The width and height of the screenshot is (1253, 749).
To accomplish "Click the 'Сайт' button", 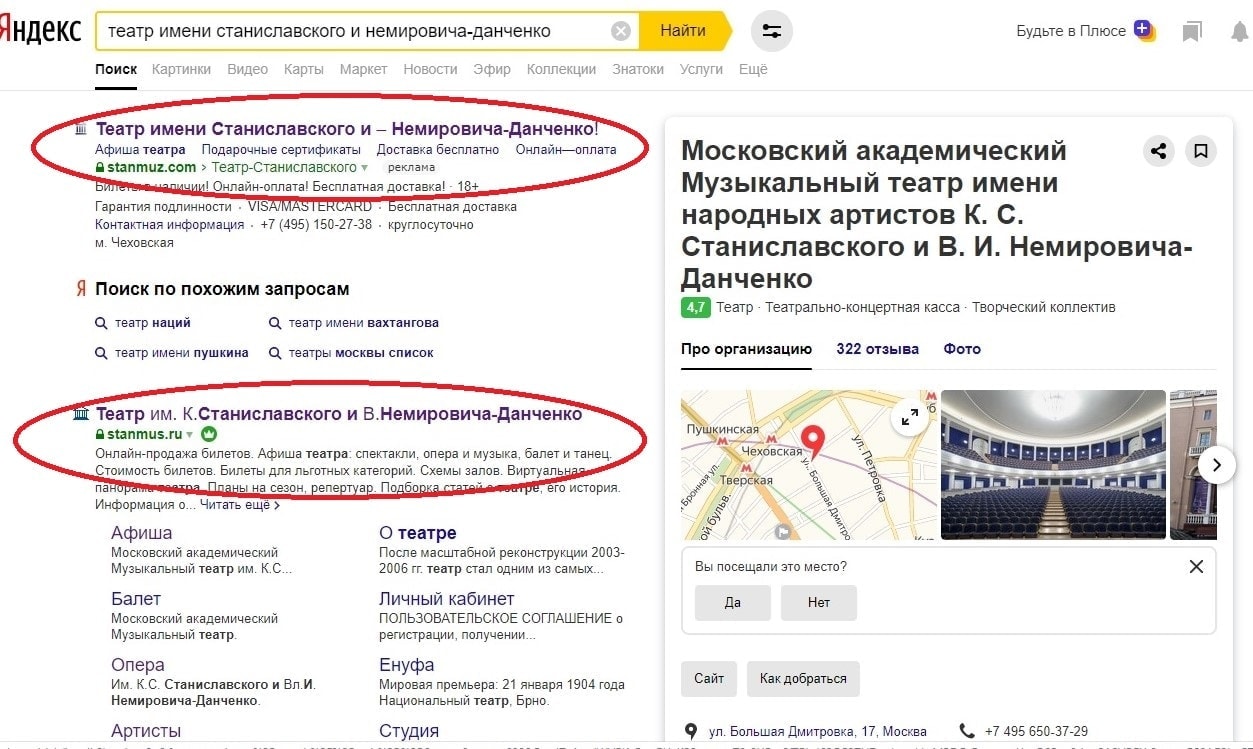I will 709,678.
